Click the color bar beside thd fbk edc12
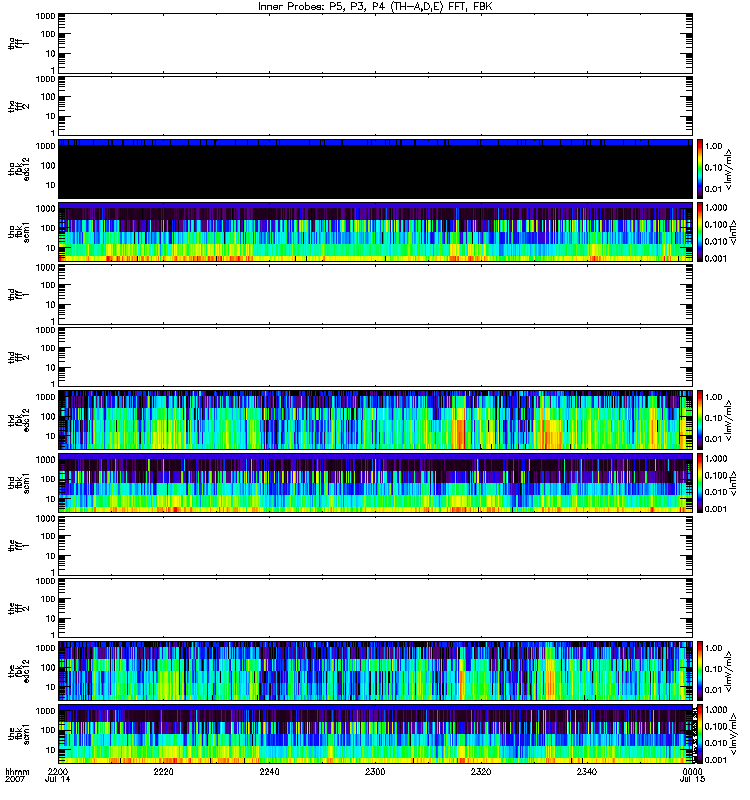This screenshot has width=750, height=800. [x=700, y=420]
